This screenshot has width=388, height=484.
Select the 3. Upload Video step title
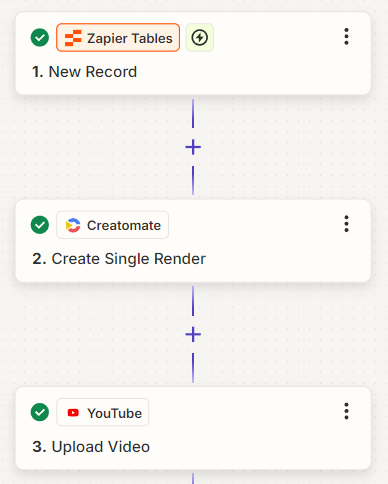(x=91, y=447)
